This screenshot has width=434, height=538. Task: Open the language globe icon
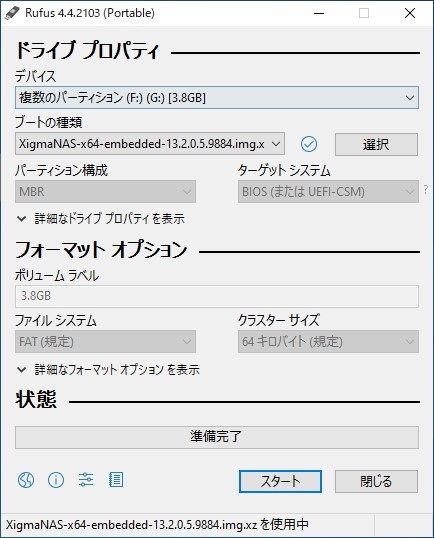click(26, 480)
